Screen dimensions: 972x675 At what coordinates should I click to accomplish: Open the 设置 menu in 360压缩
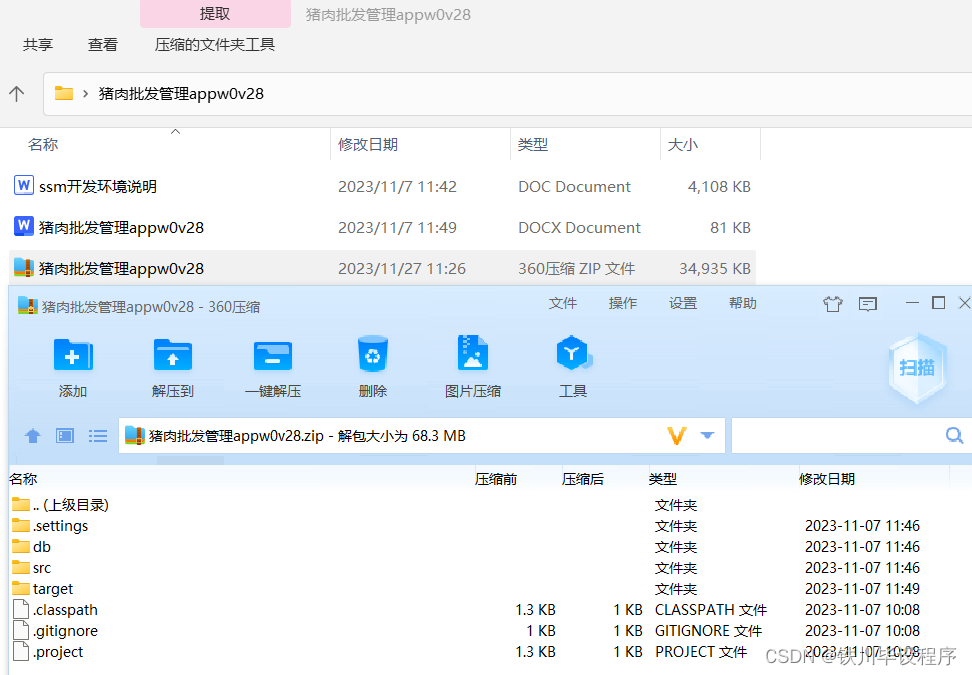[x=683, y=303]
